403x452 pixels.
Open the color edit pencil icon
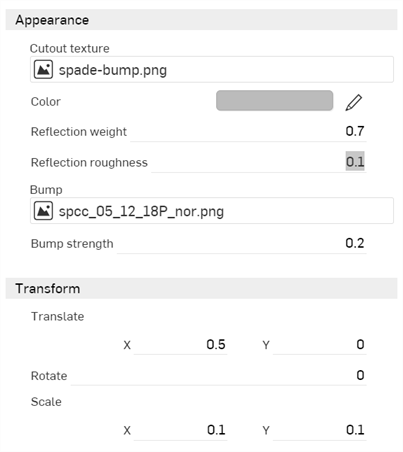[x=354, y=102]
